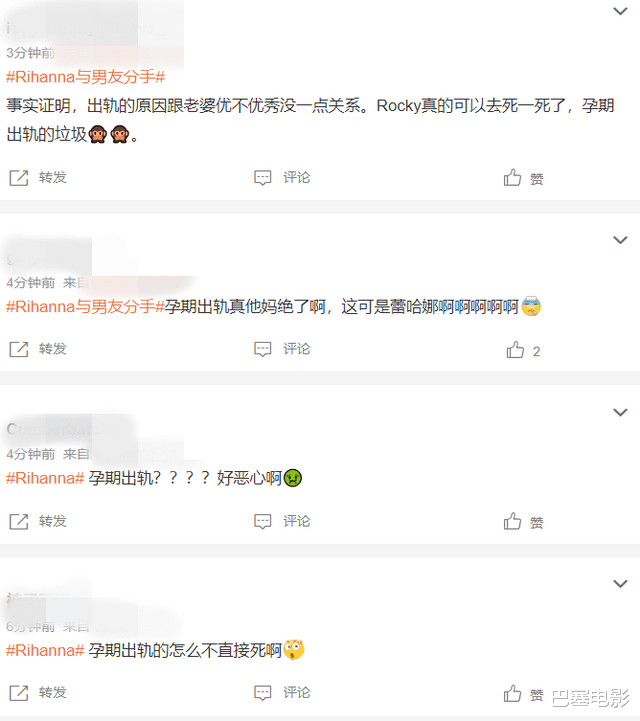Open hashtag link in the second post
The image size is (640, 721).
[x=86, y=306]
